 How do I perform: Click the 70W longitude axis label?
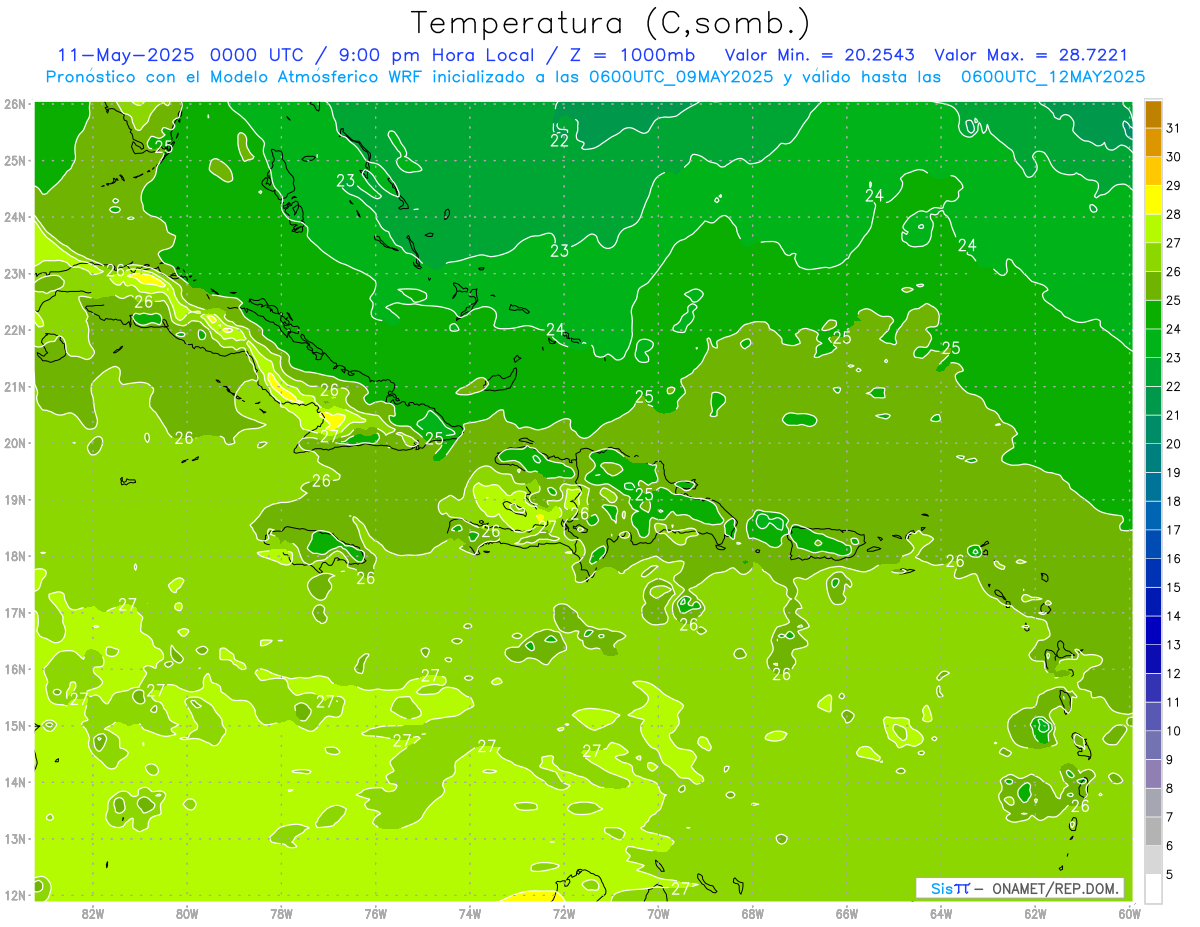(658, 913)
